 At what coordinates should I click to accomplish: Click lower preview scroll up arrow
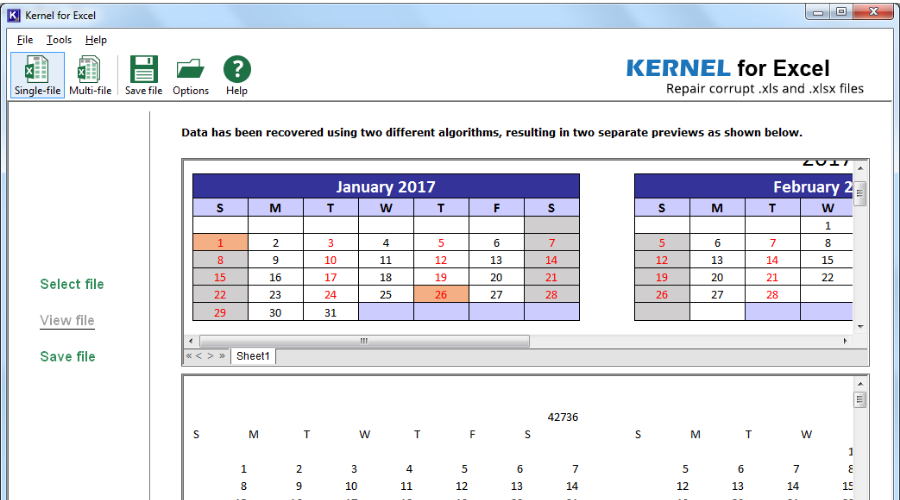click(860, 383)
